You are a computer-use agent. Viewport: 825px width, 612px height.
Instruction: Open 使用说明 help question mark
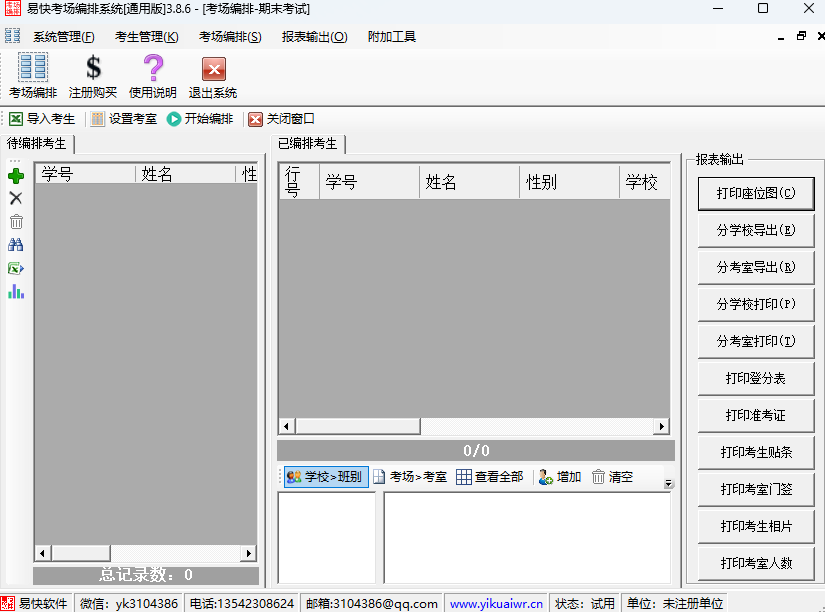[153, 76]
